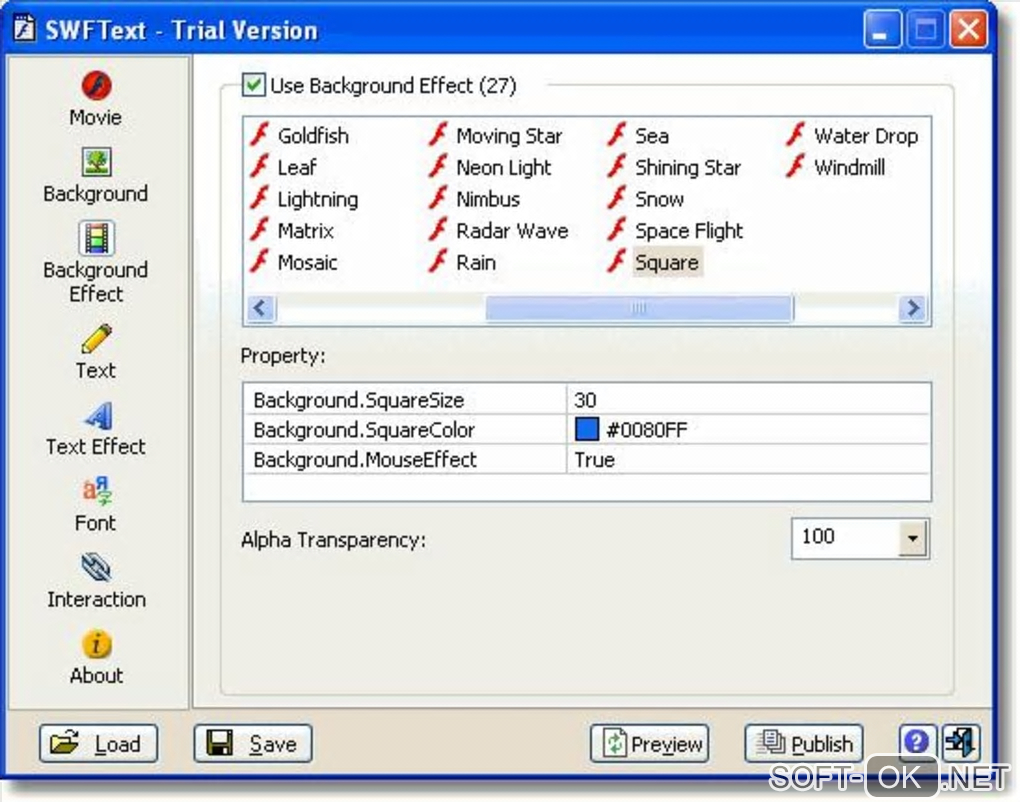
Task: Click the Flash icon beside Mosaic
Action: click(x=260, y=261)
